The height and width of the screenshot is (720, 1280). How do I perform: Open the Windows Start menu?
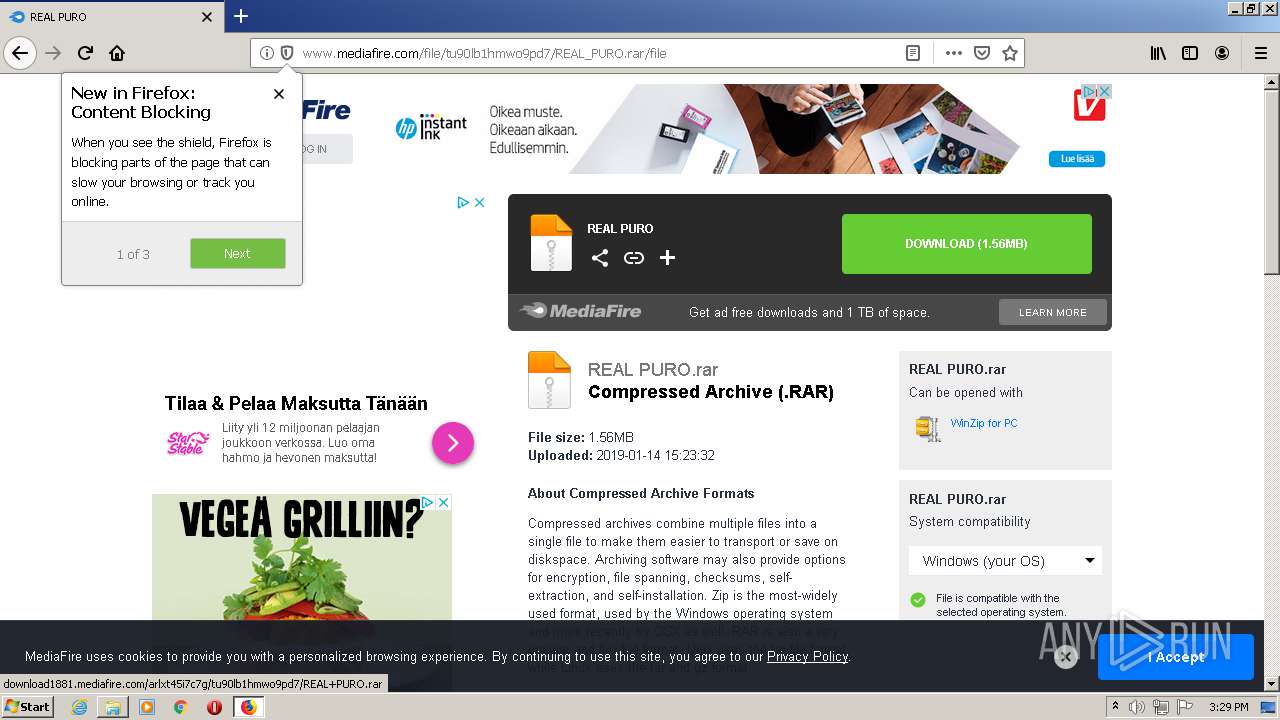point(27,707)
